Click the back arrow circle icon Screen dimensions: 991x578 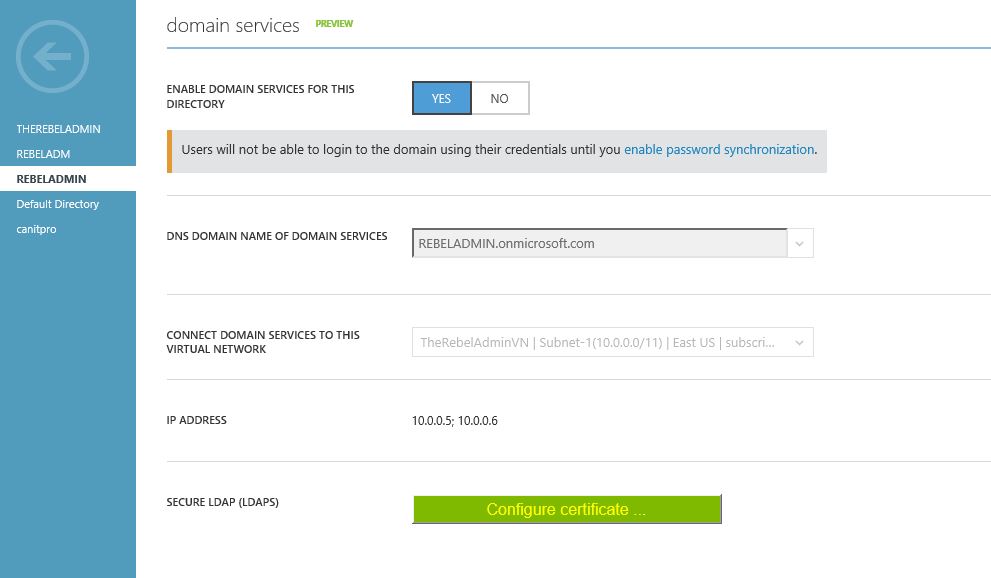[52, 57]
